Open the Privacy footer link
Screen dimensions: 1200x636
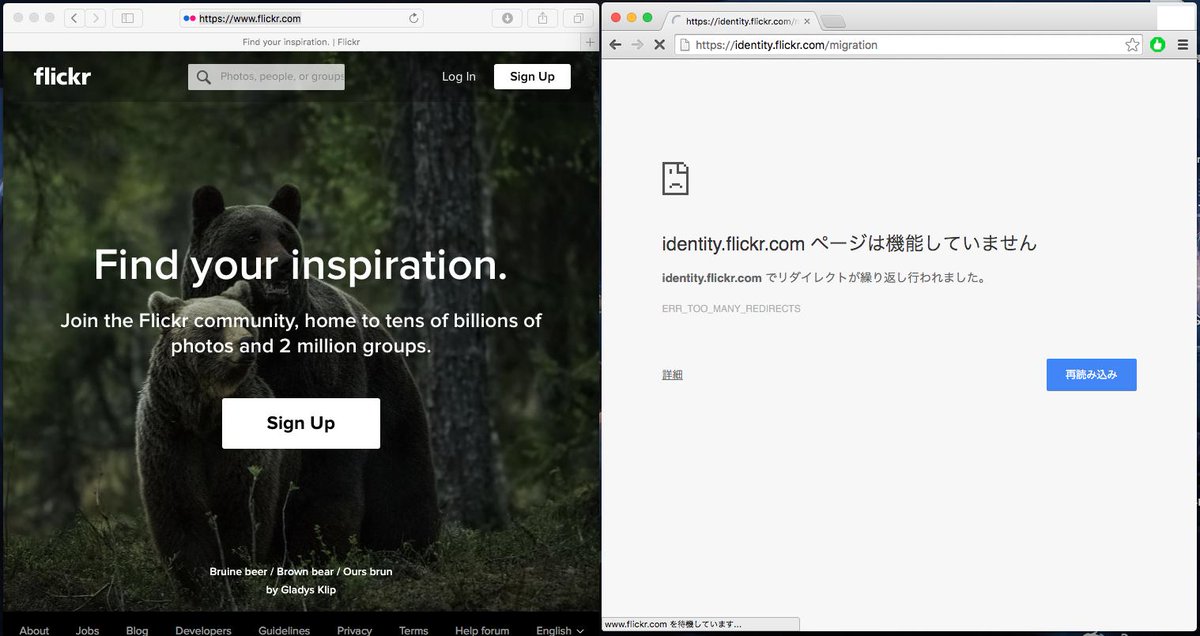tap(354, 630)
